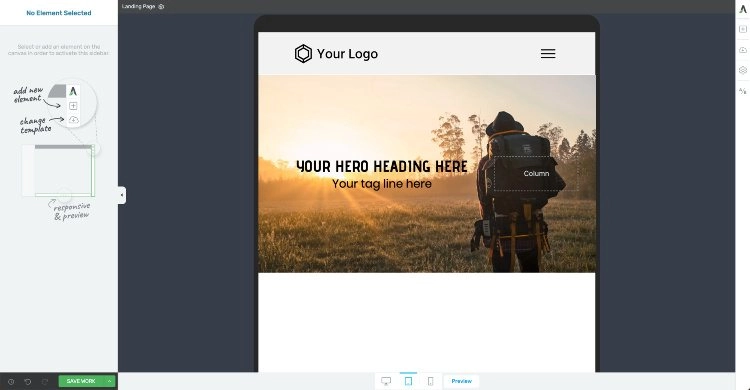Viewport: 750px width, 390px height.
Task: Switch to tablet preview mode
Action: (x=408, y=381)
